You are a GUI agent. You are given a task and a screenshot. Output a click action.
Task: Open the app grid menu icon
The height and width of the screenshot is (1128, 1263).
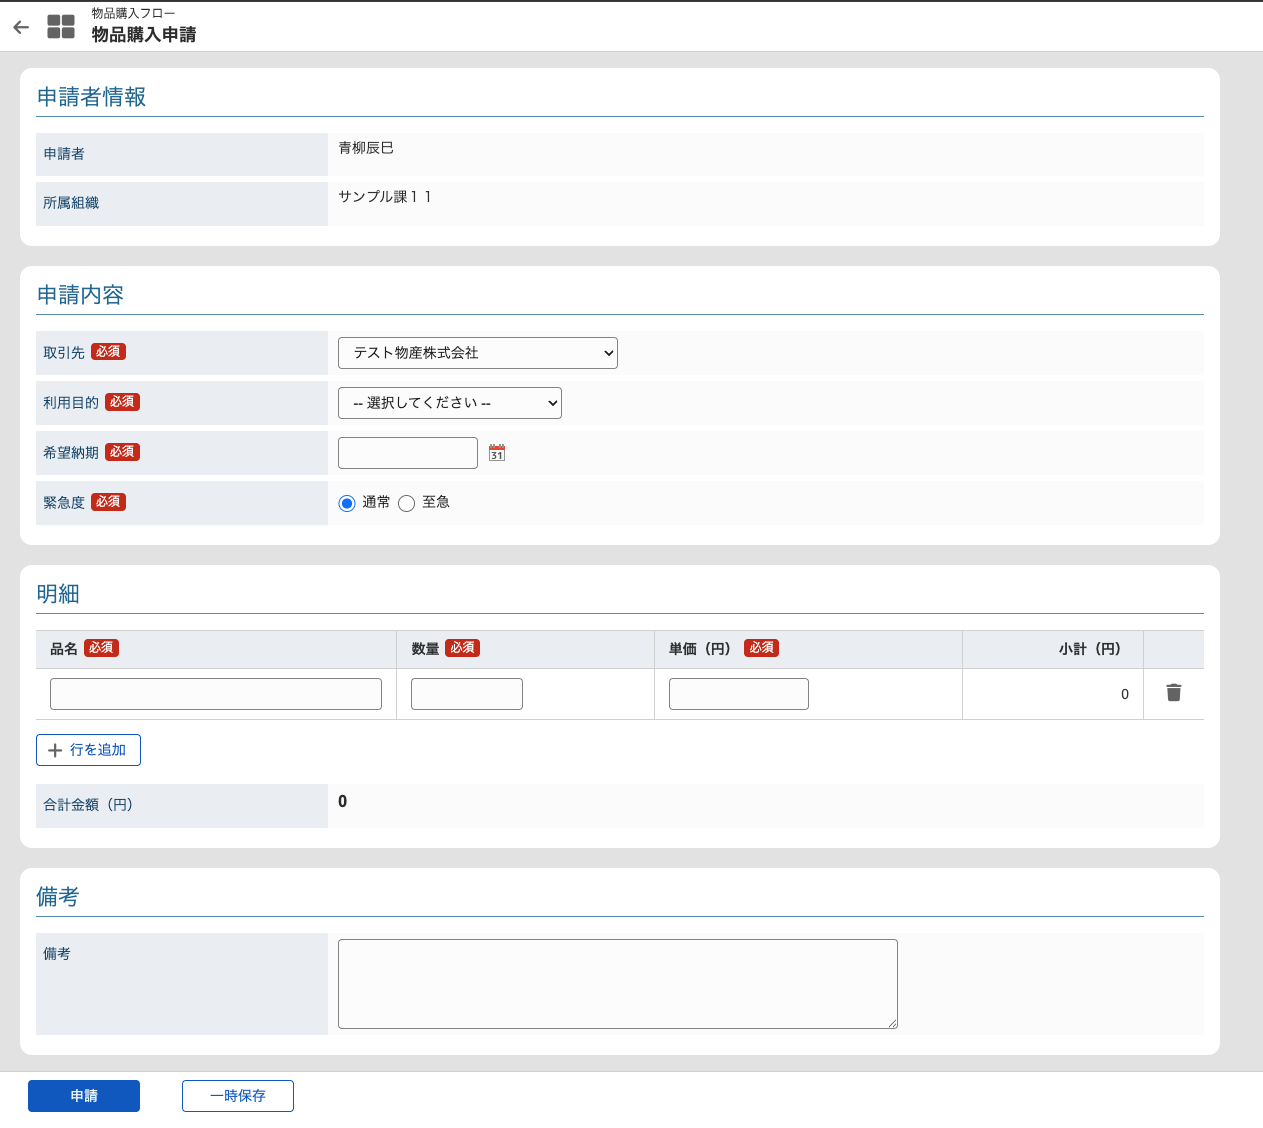coord(61,27)
